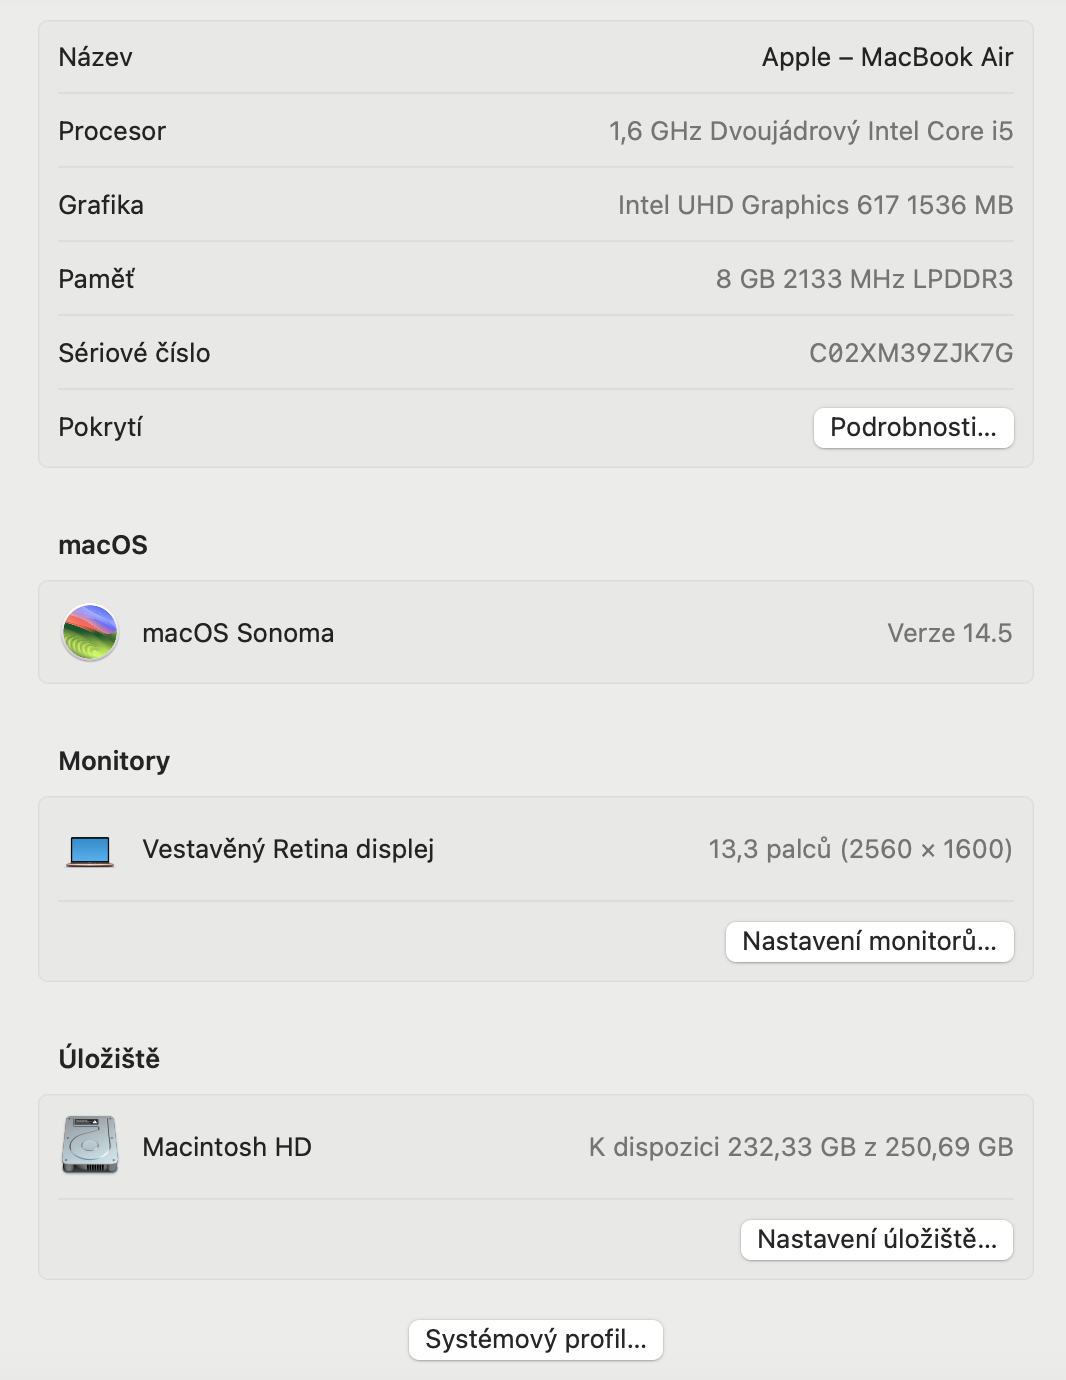The image size is (1066, 1380).
Task: Click the Macintosh HD disk name
Action: tap(227, 1147)
